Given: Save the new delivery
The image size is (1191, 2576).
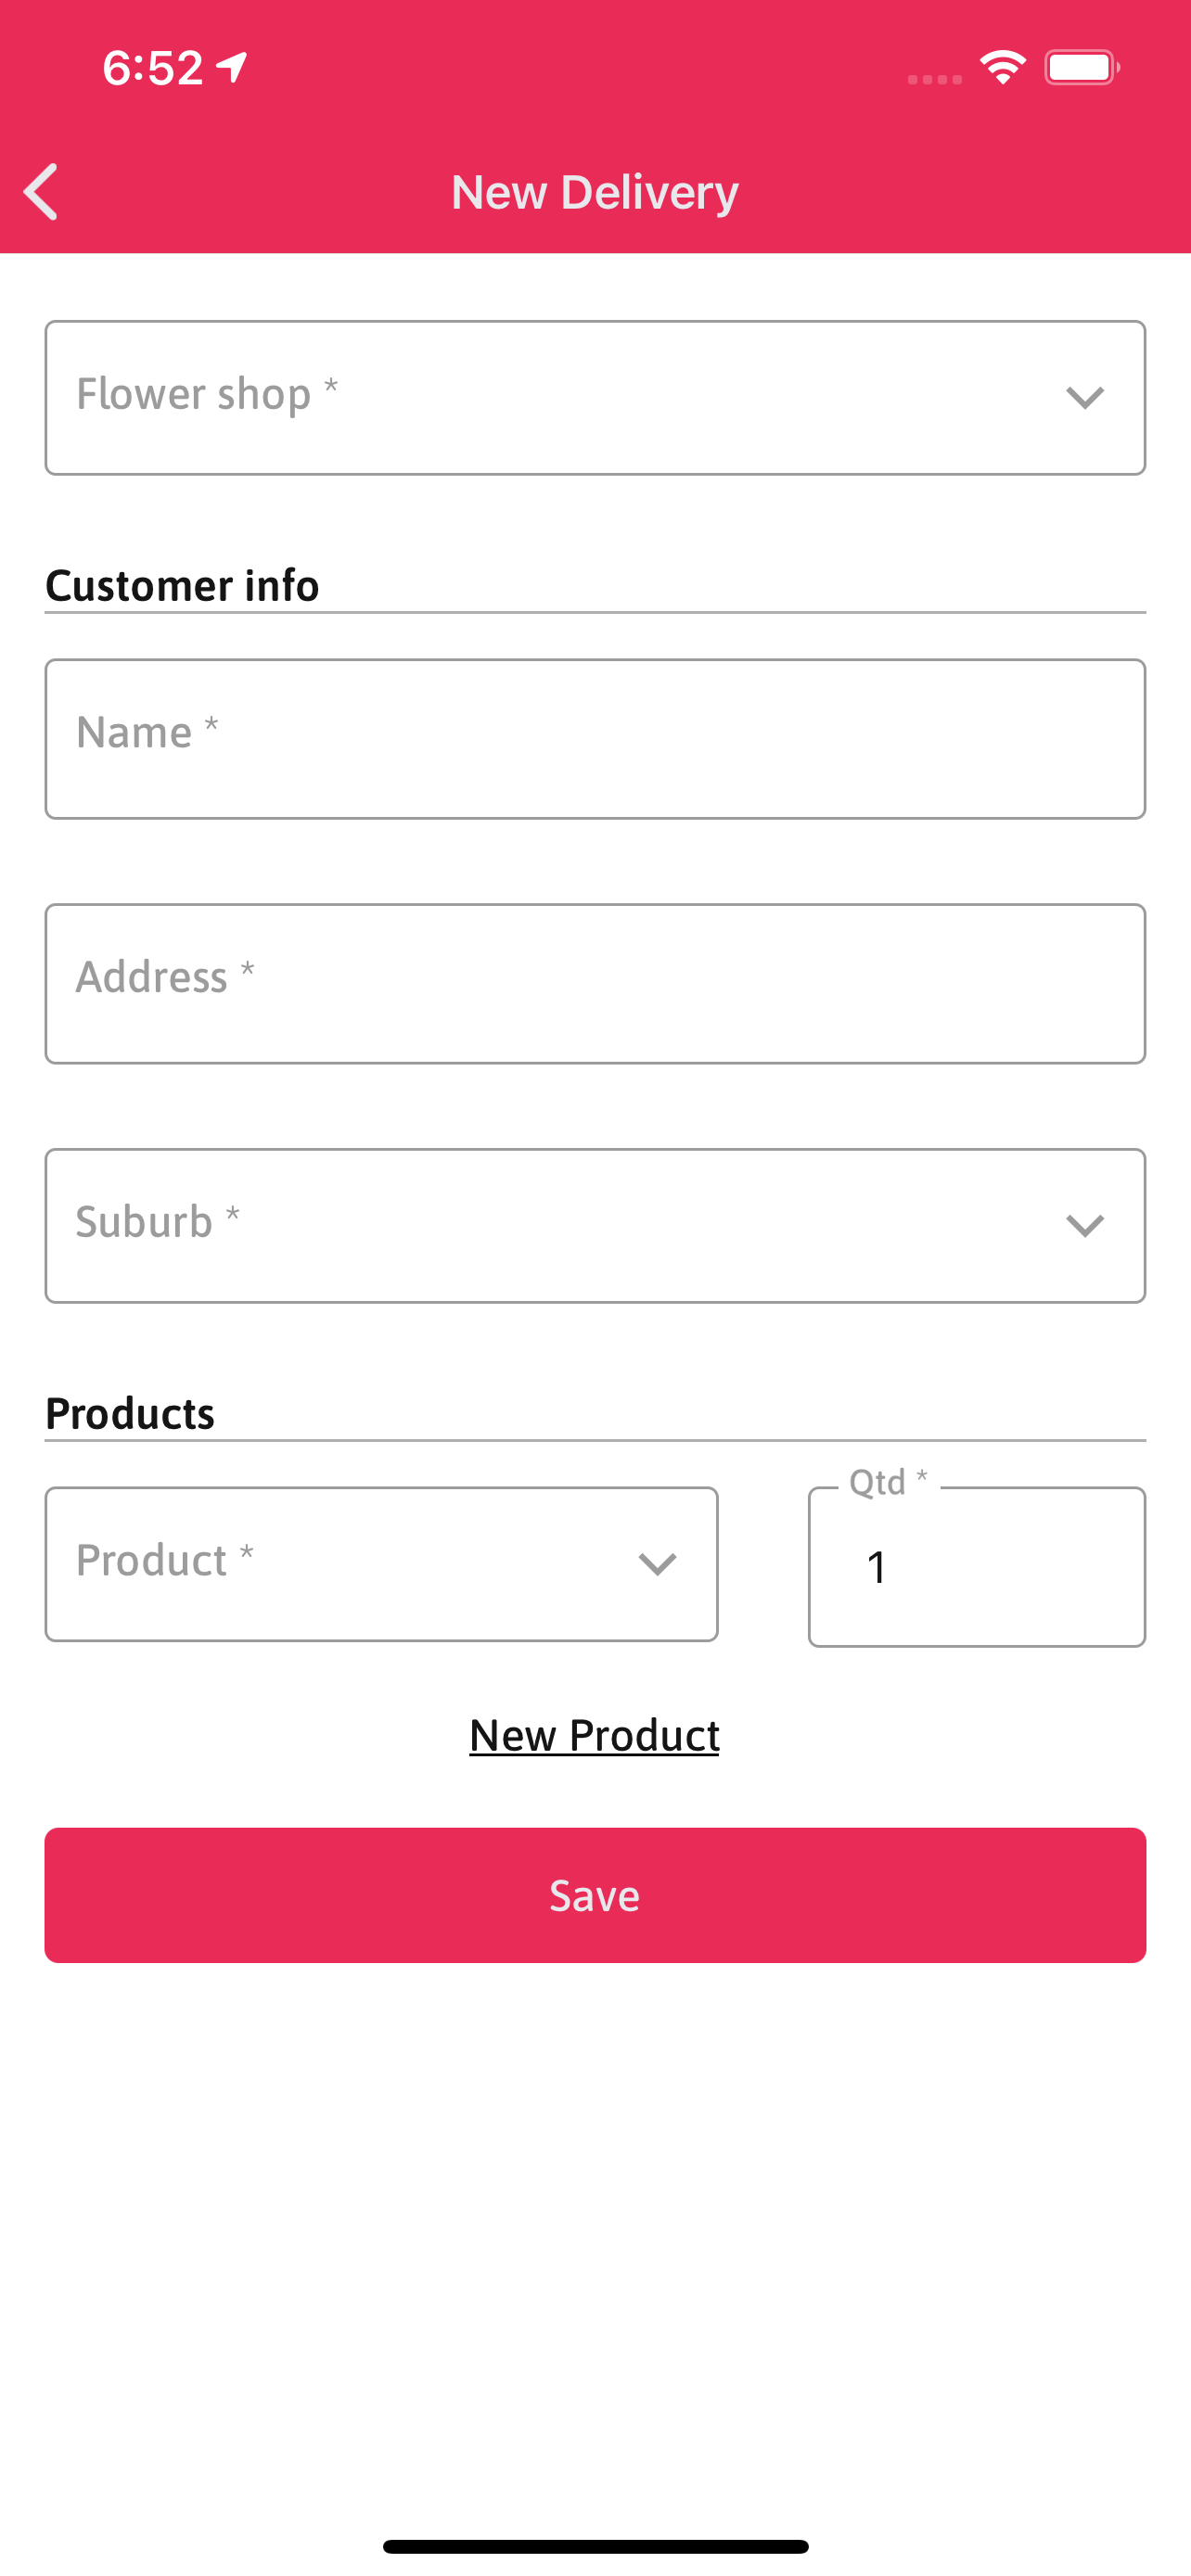Looking at the screenshot, I should [595, 1895].
